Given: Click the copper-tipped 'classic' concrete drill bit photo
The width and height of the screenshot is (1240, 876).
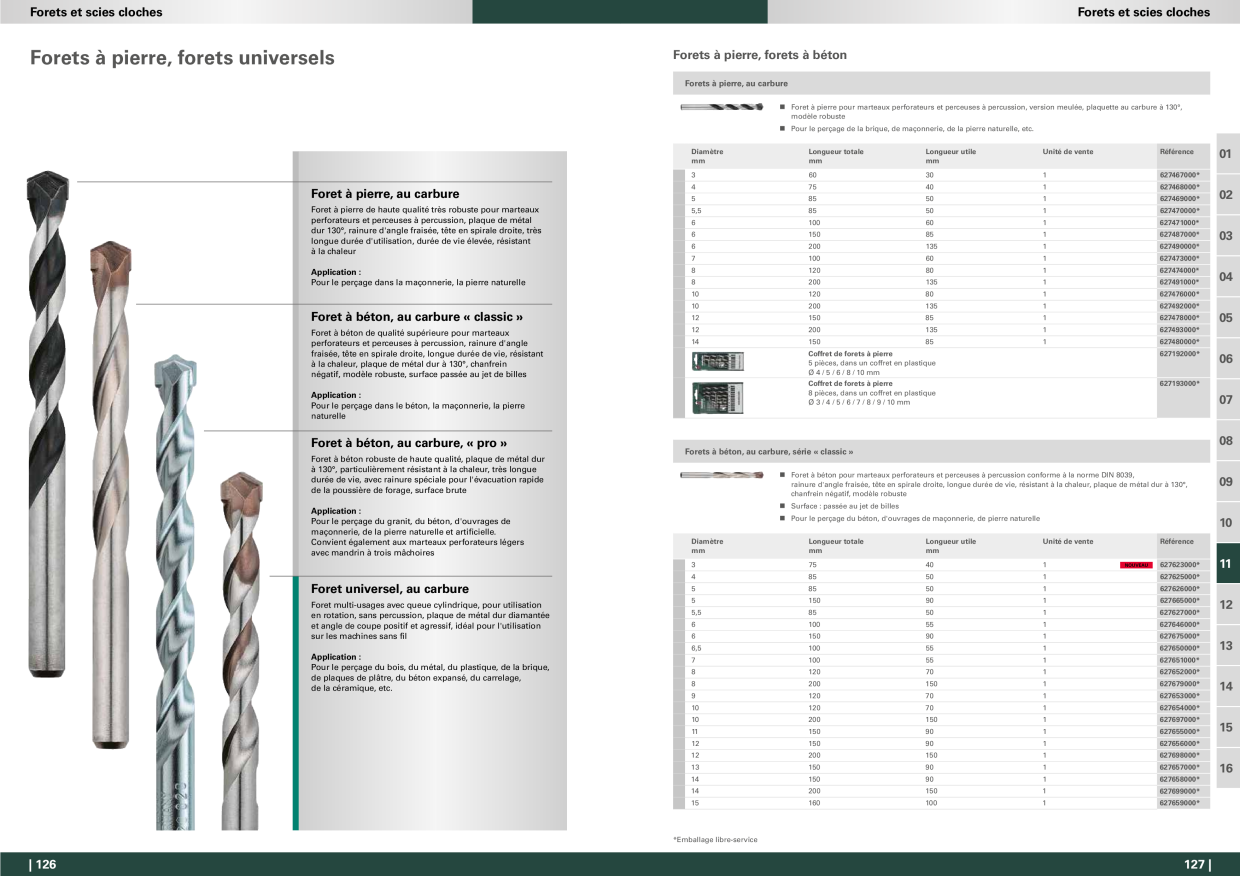Looking at the screenshot, I should [x=109, y=495].
